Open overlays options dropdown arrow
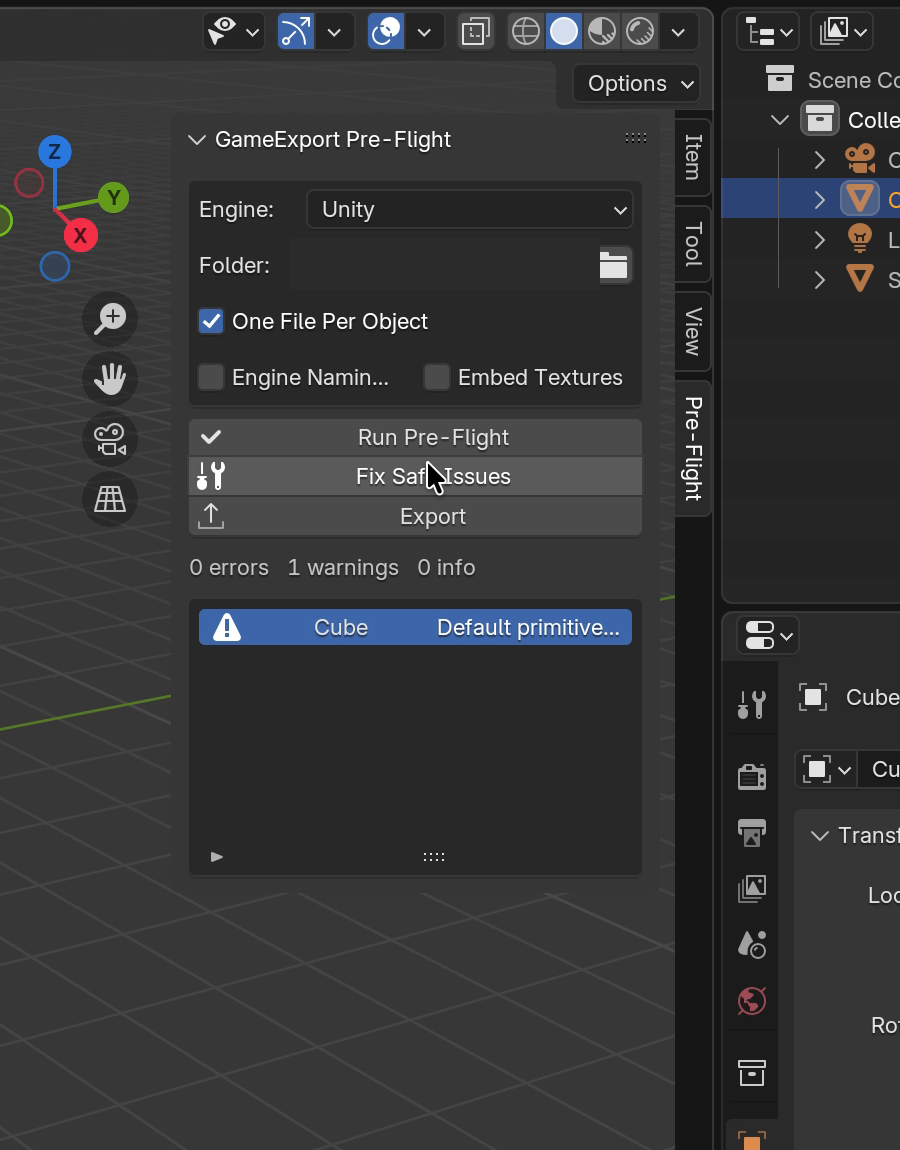The image size is (900, 1150). pyautogui.click(x=424, y=32)
